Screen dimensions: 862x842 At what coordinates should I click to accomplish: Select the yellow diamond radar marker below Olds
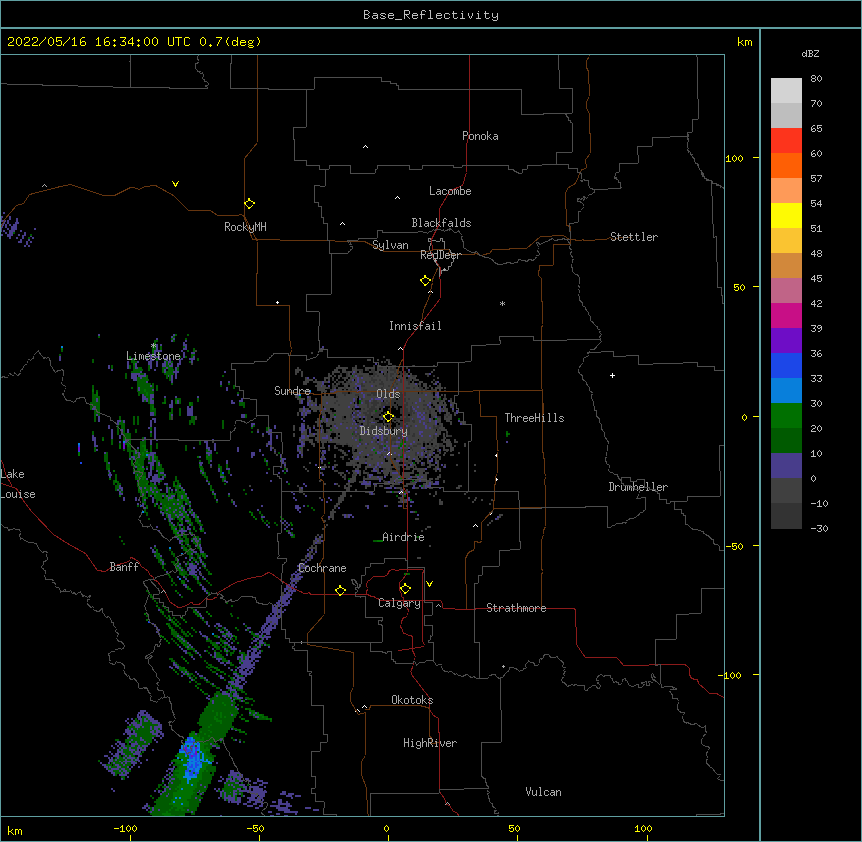[x=389, y=416]
